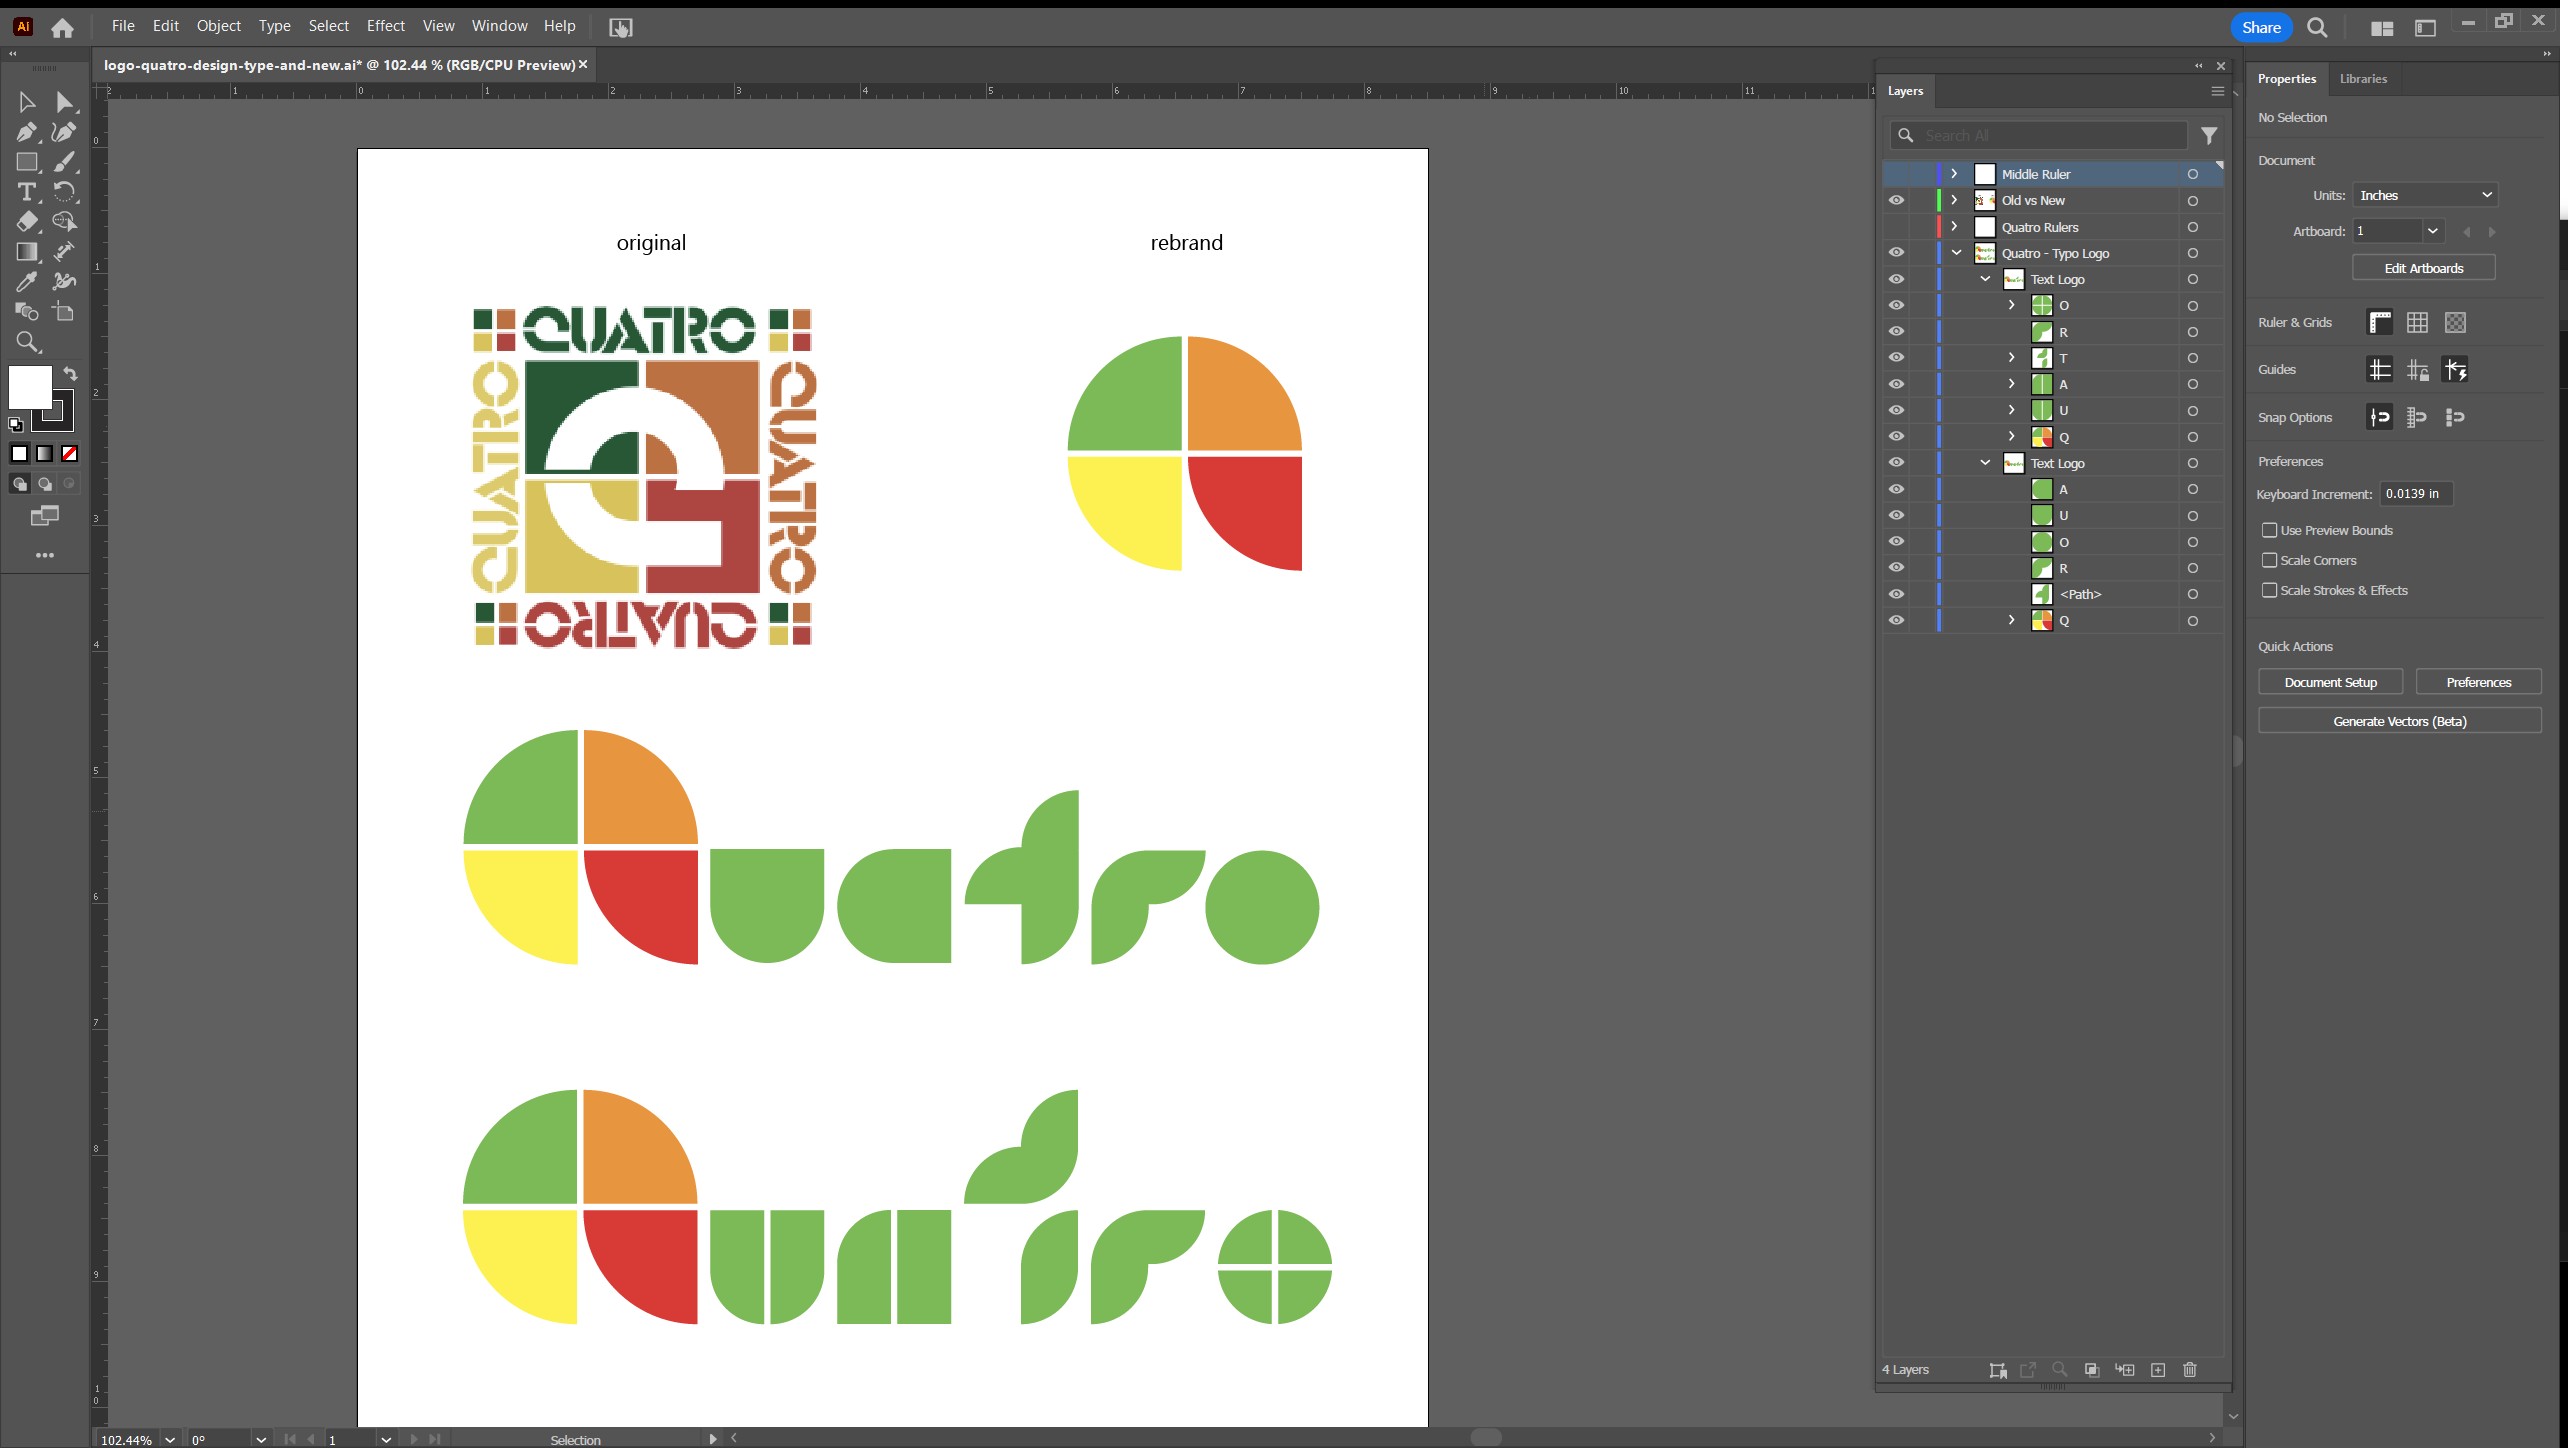Enable Scale Strokes & Effects checkbox

point(2270,590)
